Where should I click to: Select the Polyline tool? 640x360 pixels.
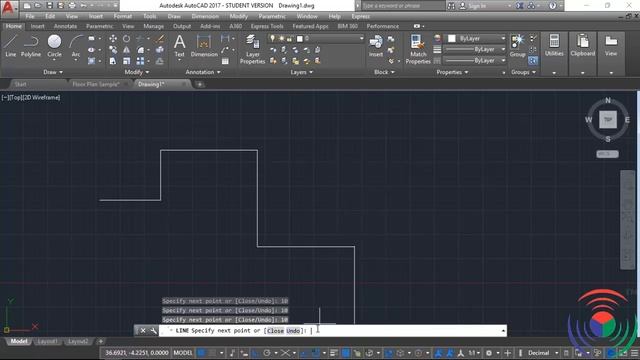pyautogui.click(x=31, y=46)
